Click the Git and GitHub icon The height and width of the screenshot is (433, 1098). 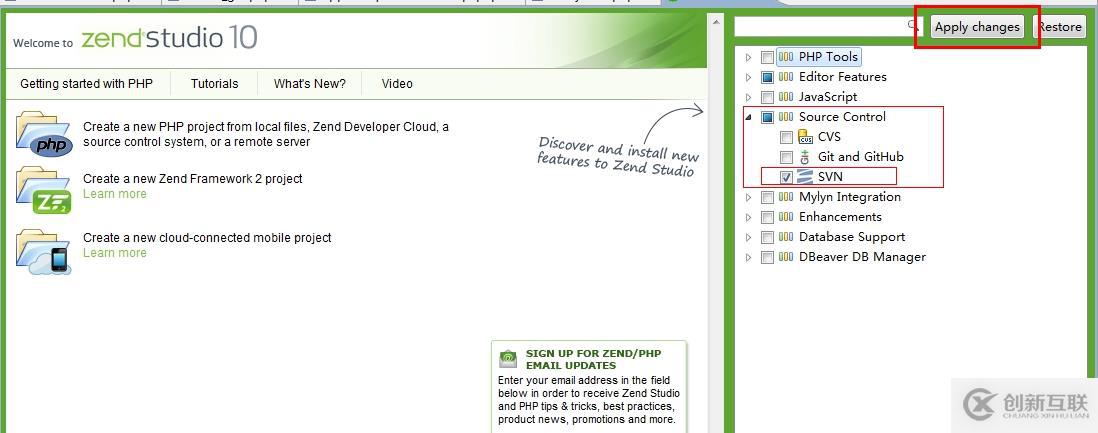point(805,157)
